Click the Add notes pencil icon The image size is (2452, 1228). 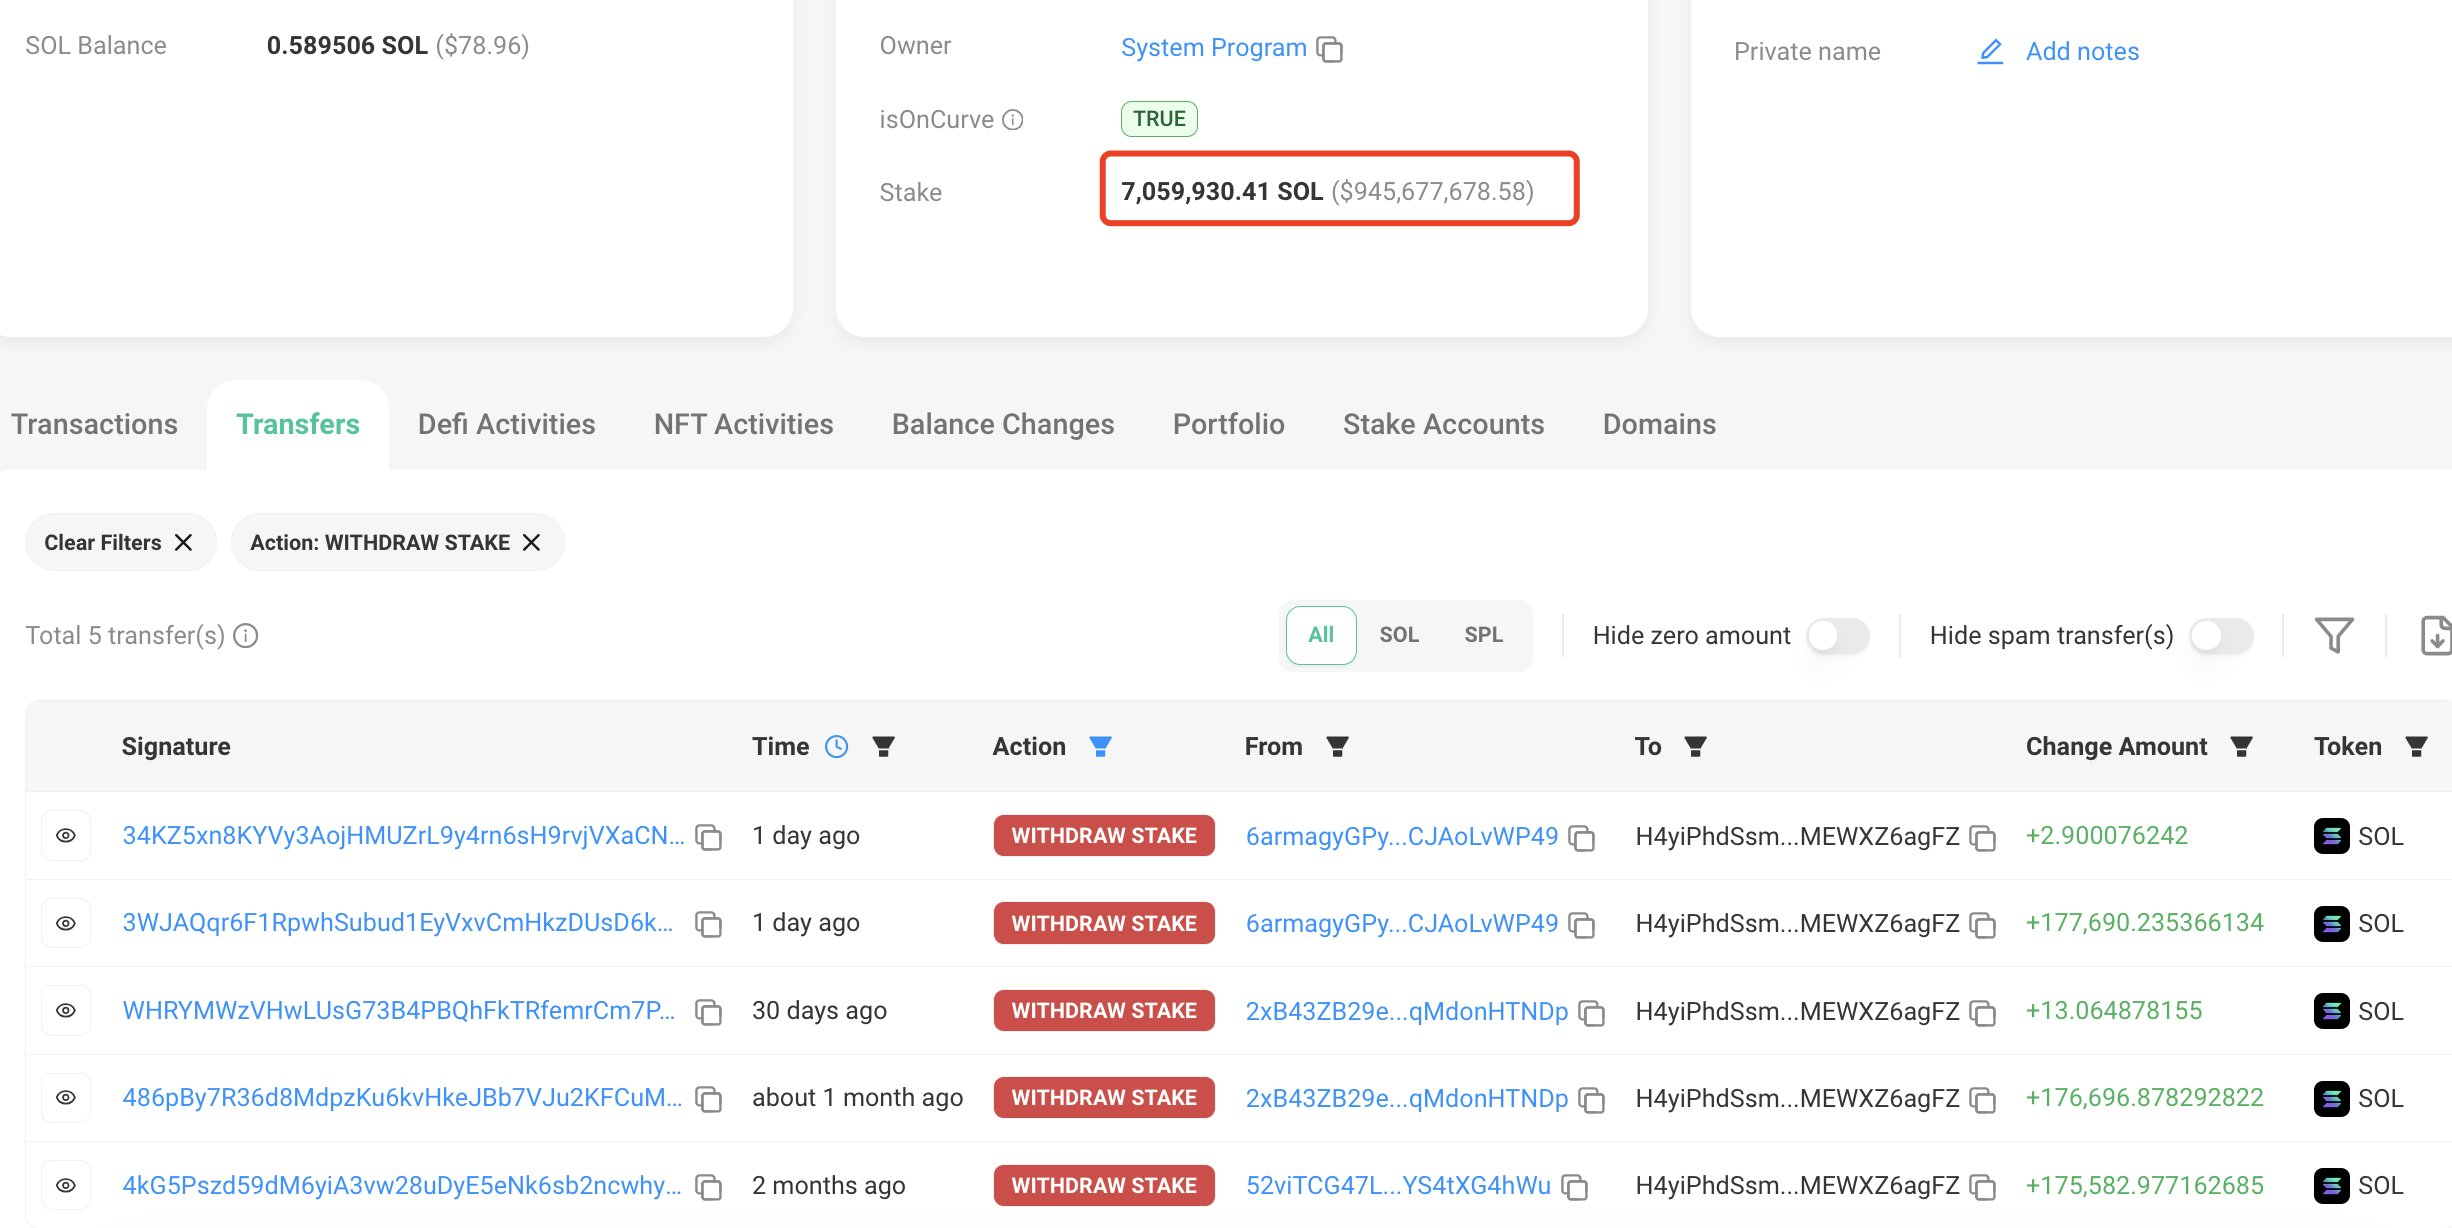1990,51
